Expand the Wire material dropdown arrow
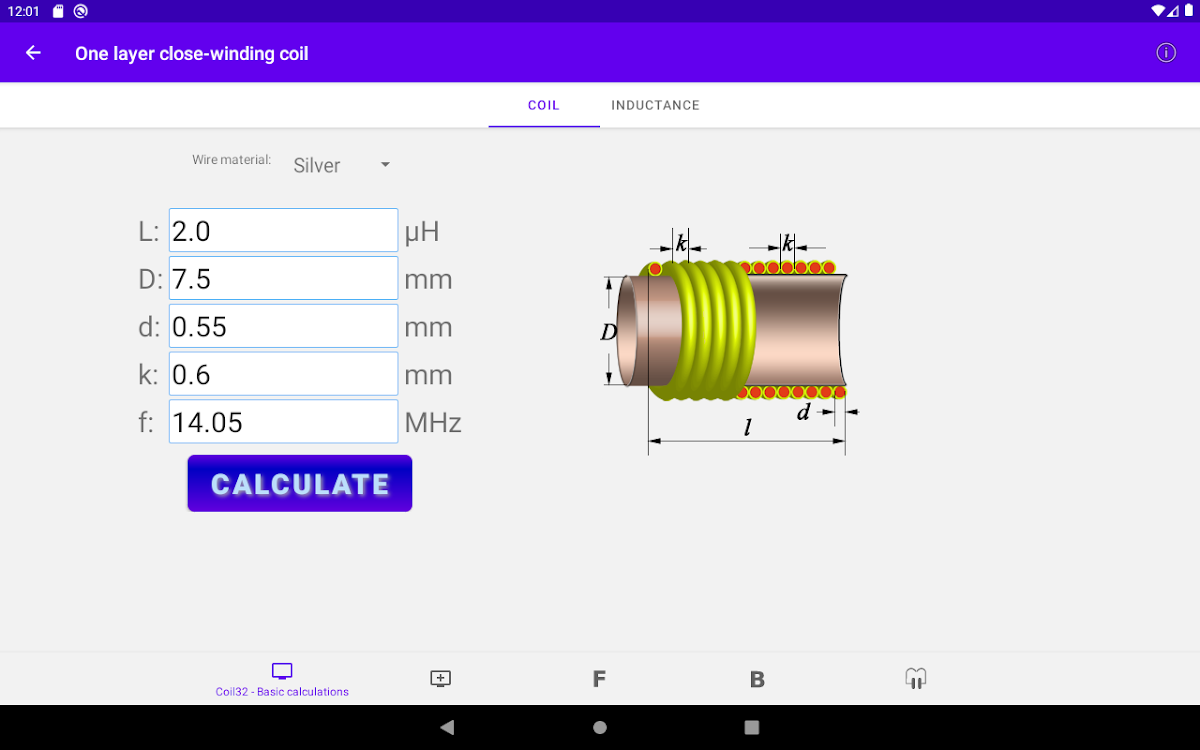The width and height of the screenshot is (1200, 750). point(385,165)
